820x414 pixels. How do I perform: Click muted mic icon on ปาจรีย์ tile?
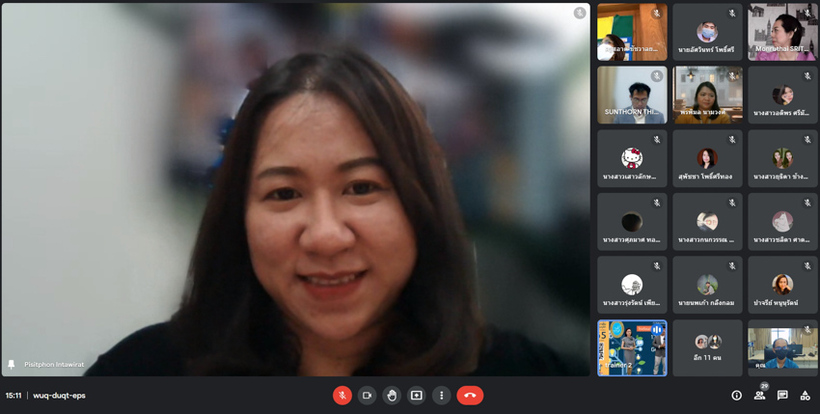(x=807, y=266)
